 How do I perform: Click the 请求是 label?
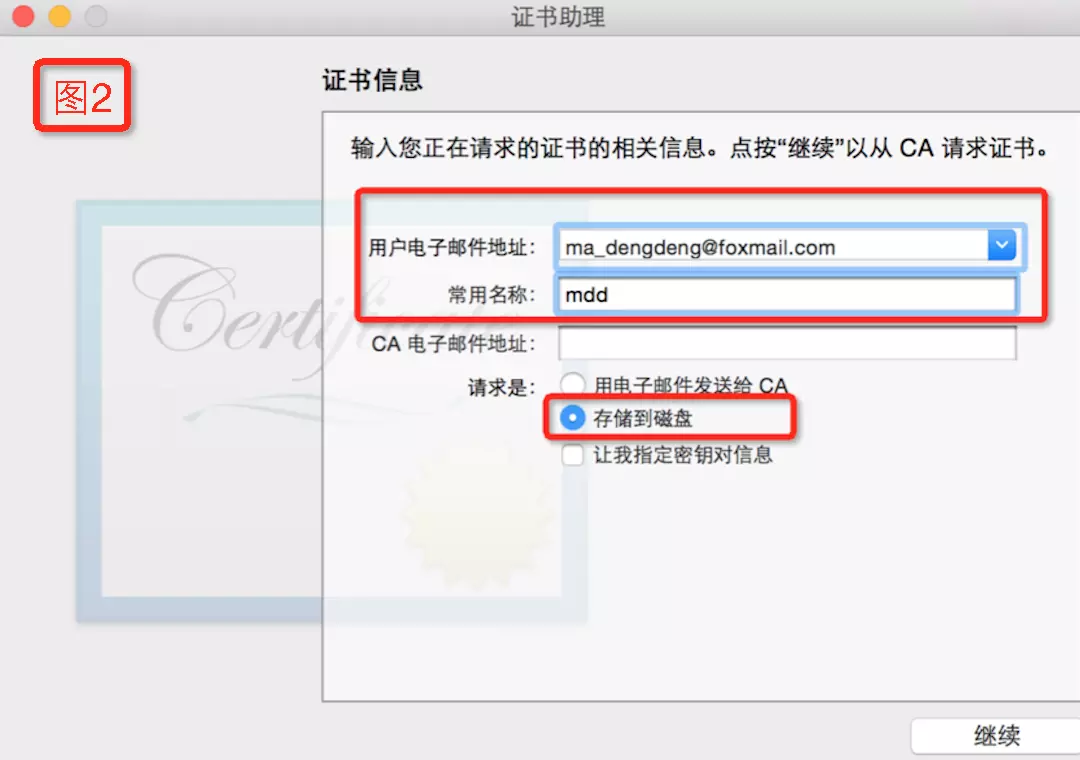[x=501, y=387]
